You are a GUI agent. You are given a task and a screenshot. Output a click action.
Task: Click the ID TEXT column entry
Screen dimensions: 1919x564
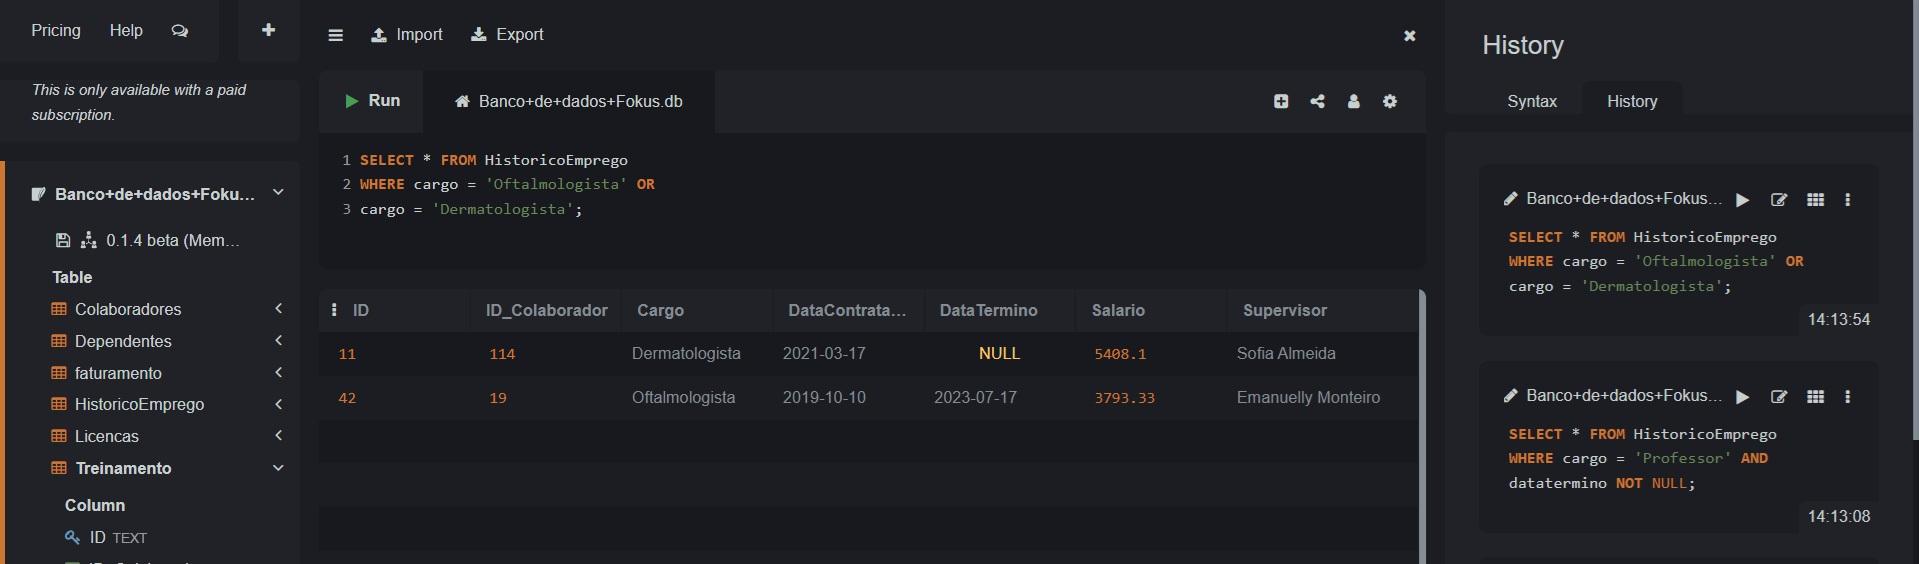coord(118,538)
